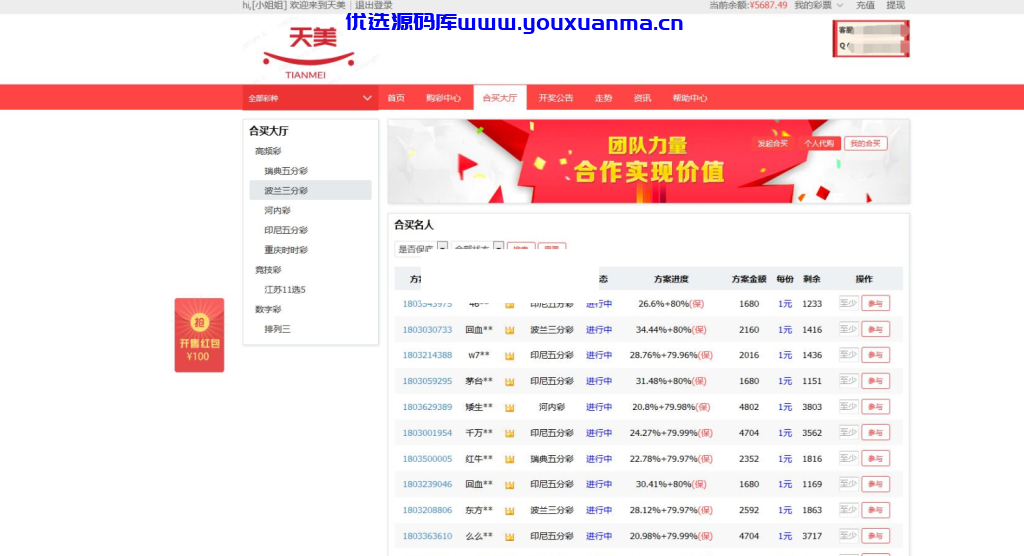The height and width of the screenshot is (556, 1024).
Task: Click the 竞技彩 category heading
Action: (268, 270)
